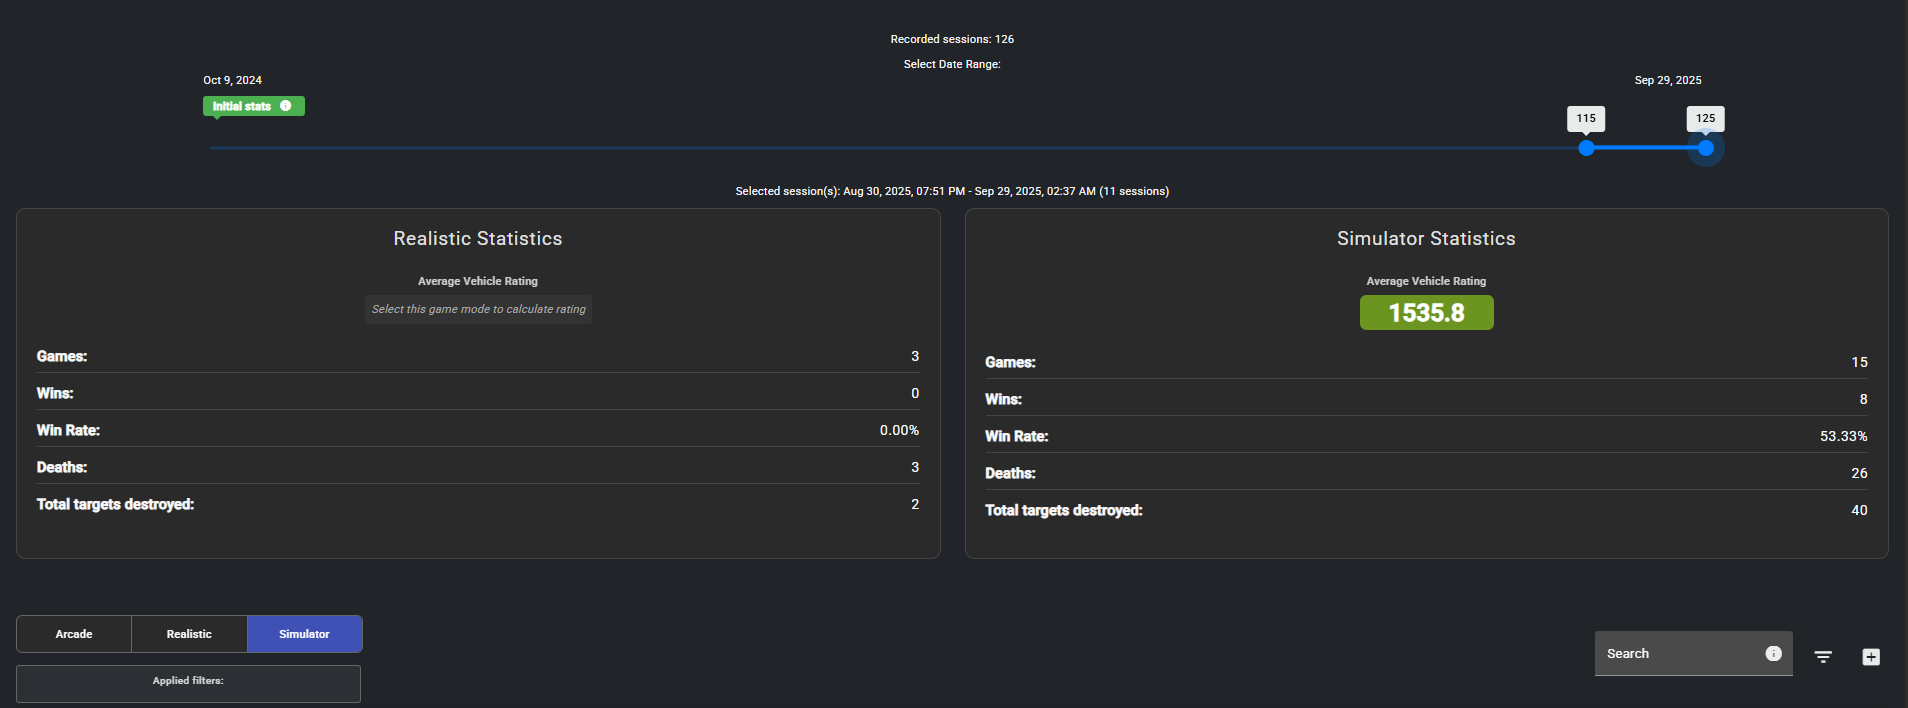Click the 125 session tooltip label
1908x708 pixels.
click(1705, 118)
